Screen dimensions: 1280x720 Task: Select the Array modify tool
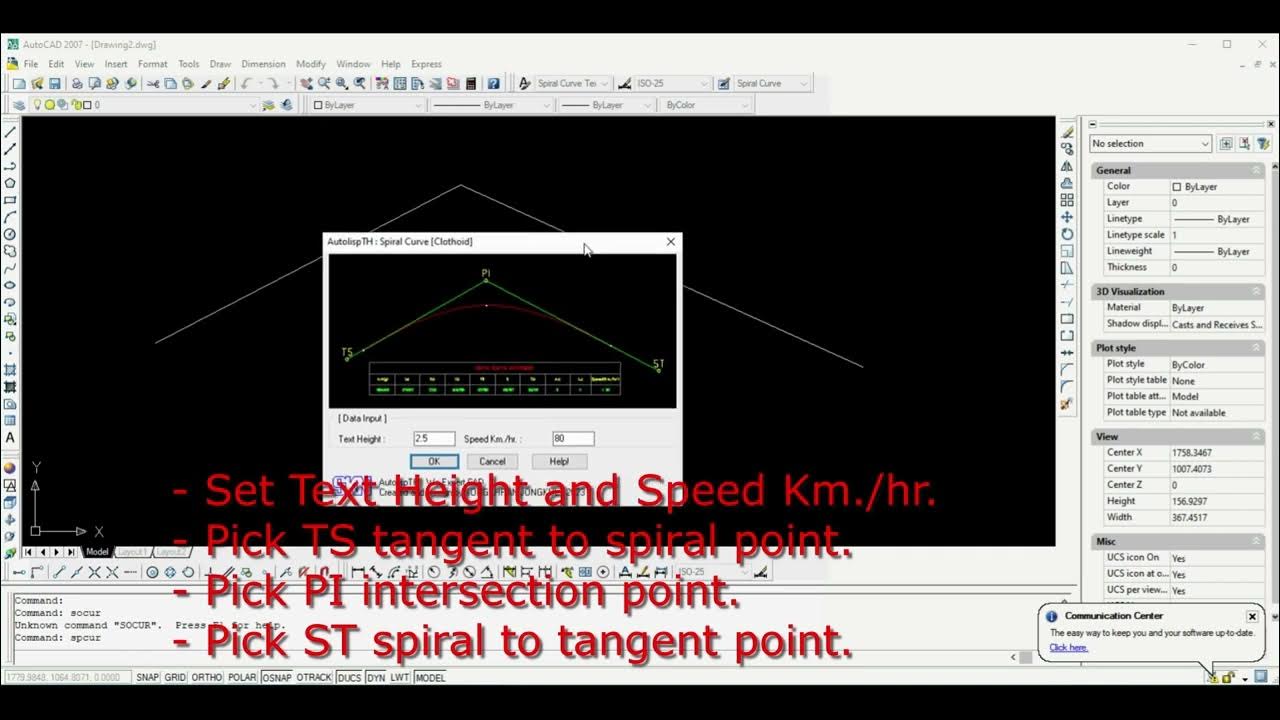[x=1067, y=200]
